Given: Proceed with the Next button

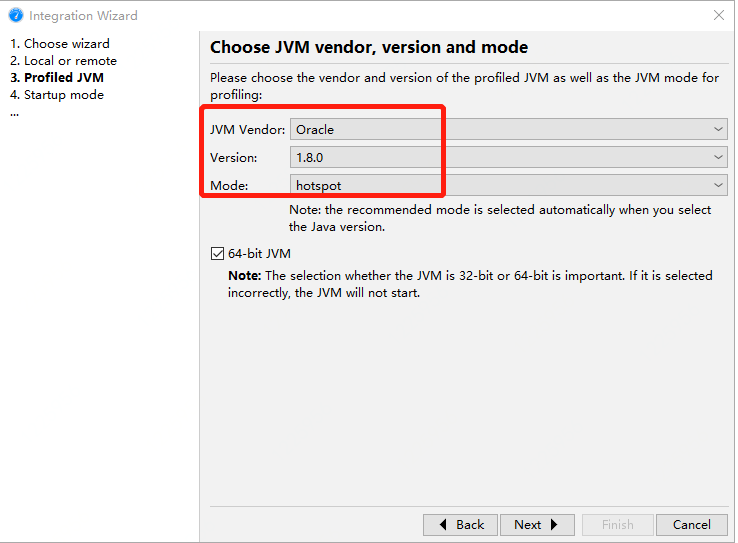Looking at the screenshot, I should point(537,525).
